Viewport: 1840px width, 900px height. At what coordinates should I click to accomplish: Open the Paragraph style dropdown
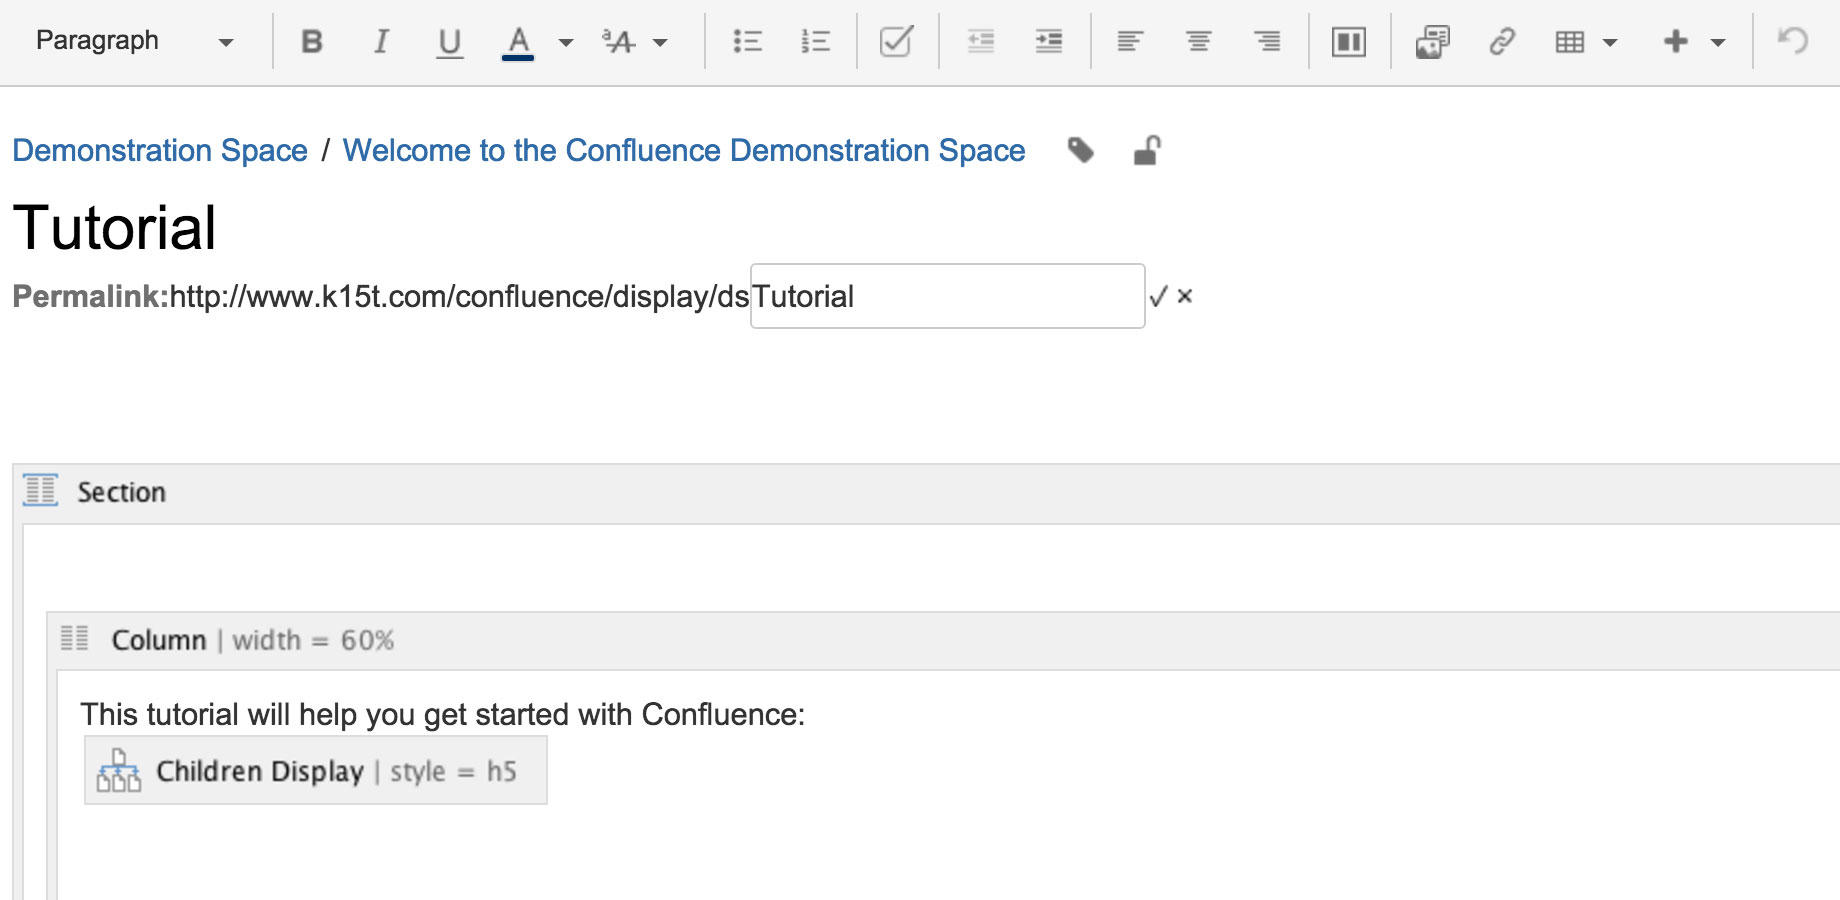click(134, 41)
